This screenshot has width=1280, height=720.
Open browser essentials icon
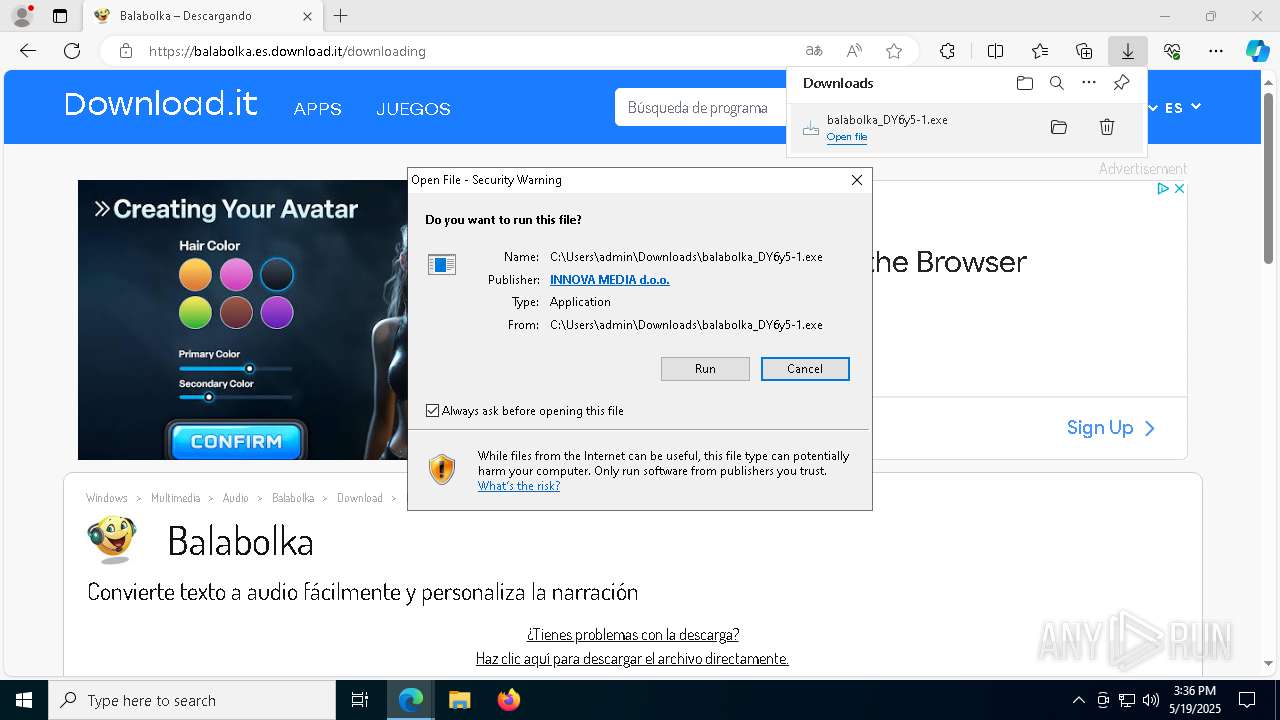click(1172, 51)
